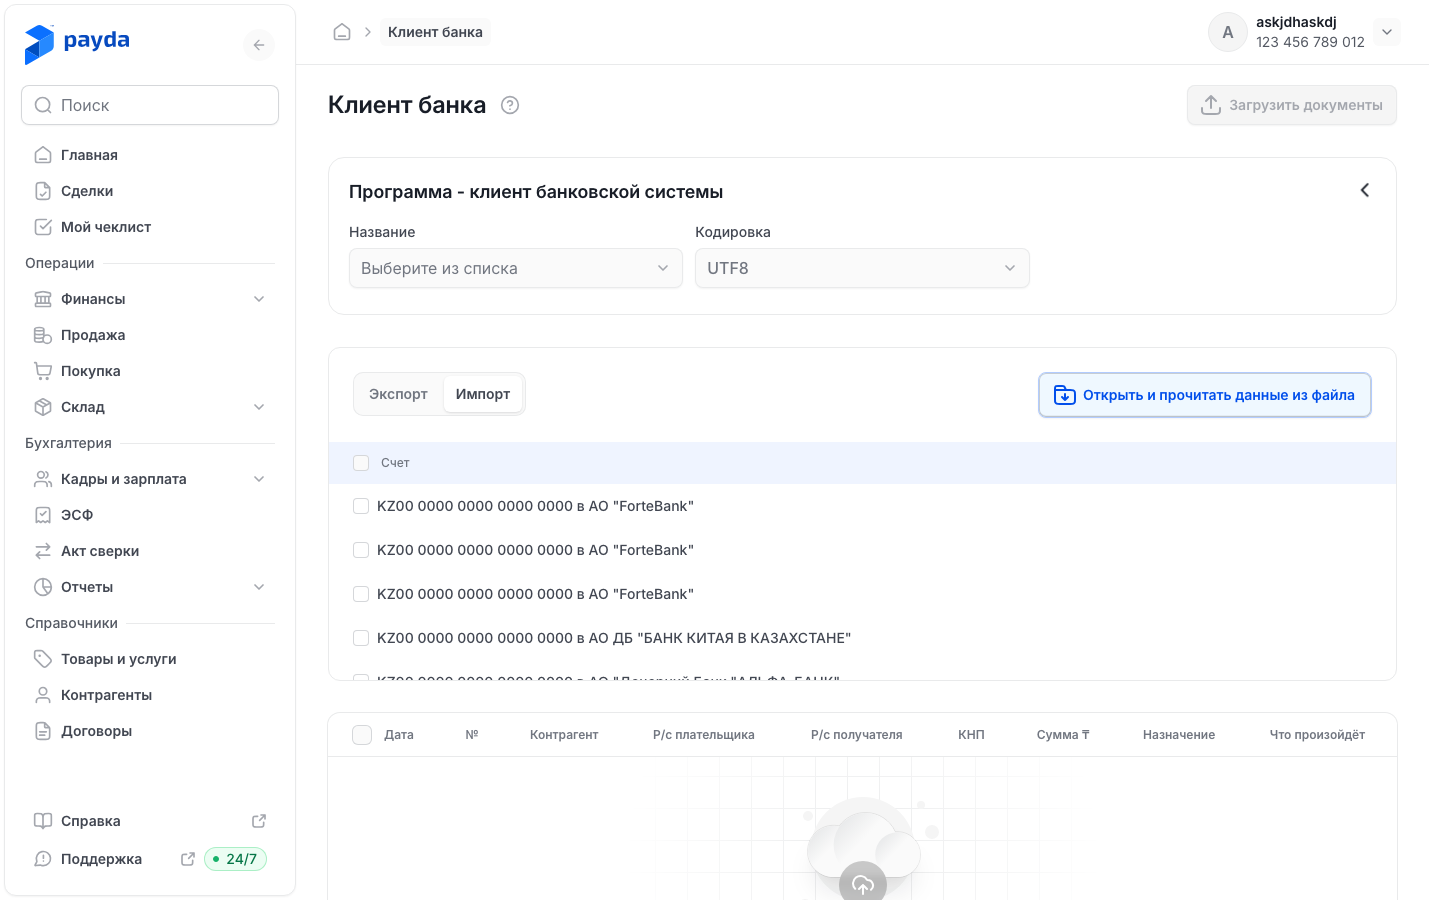Expand the Склад submenu chevron
The height and width of the screenshot is (900, 1440).
[x=259, y=407]
